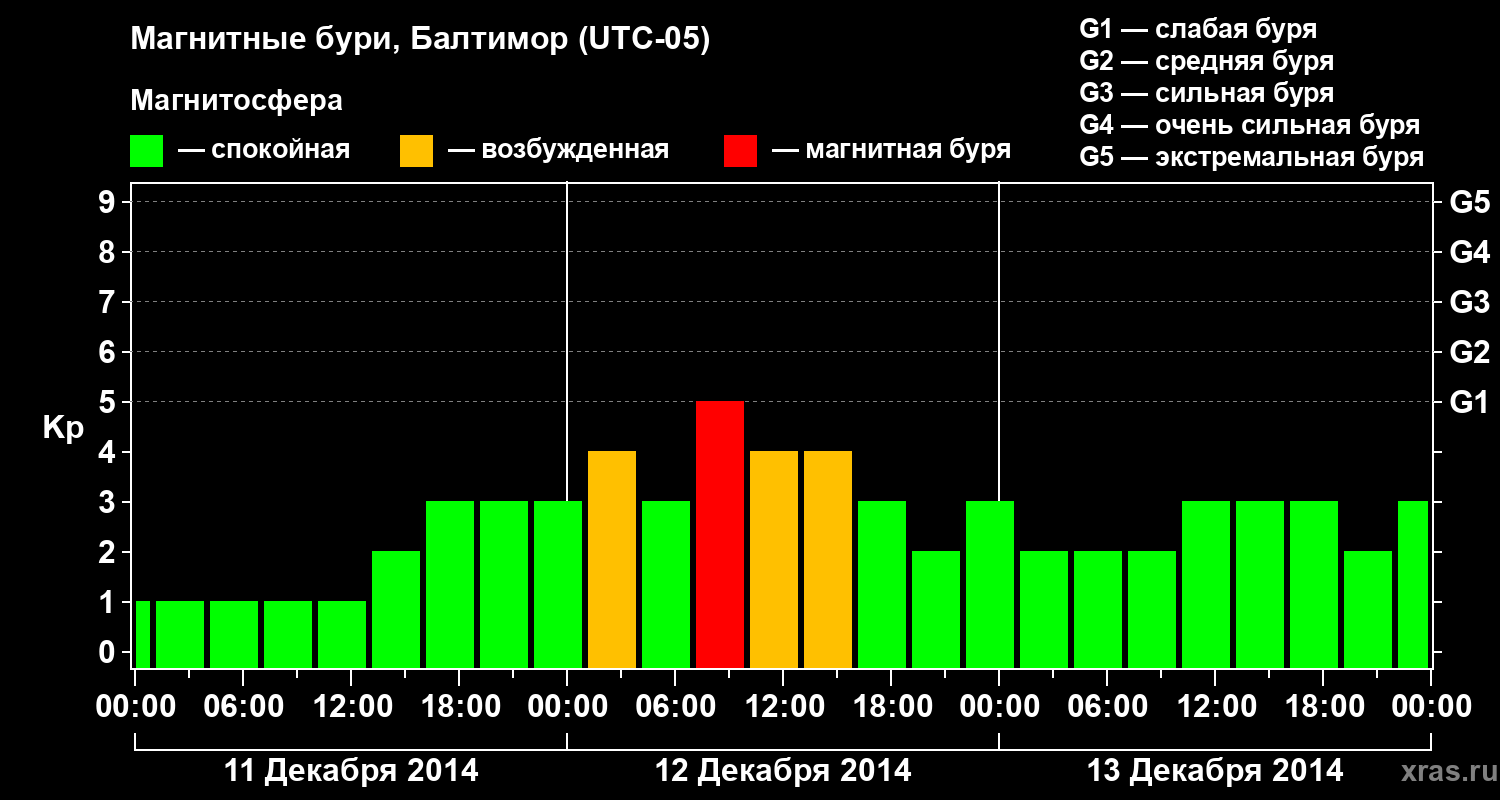The height and width of the screenshot is (800, 1500).
Task: Click the '12 Декабря 2014' date label
Action: (x=783, y=771)
